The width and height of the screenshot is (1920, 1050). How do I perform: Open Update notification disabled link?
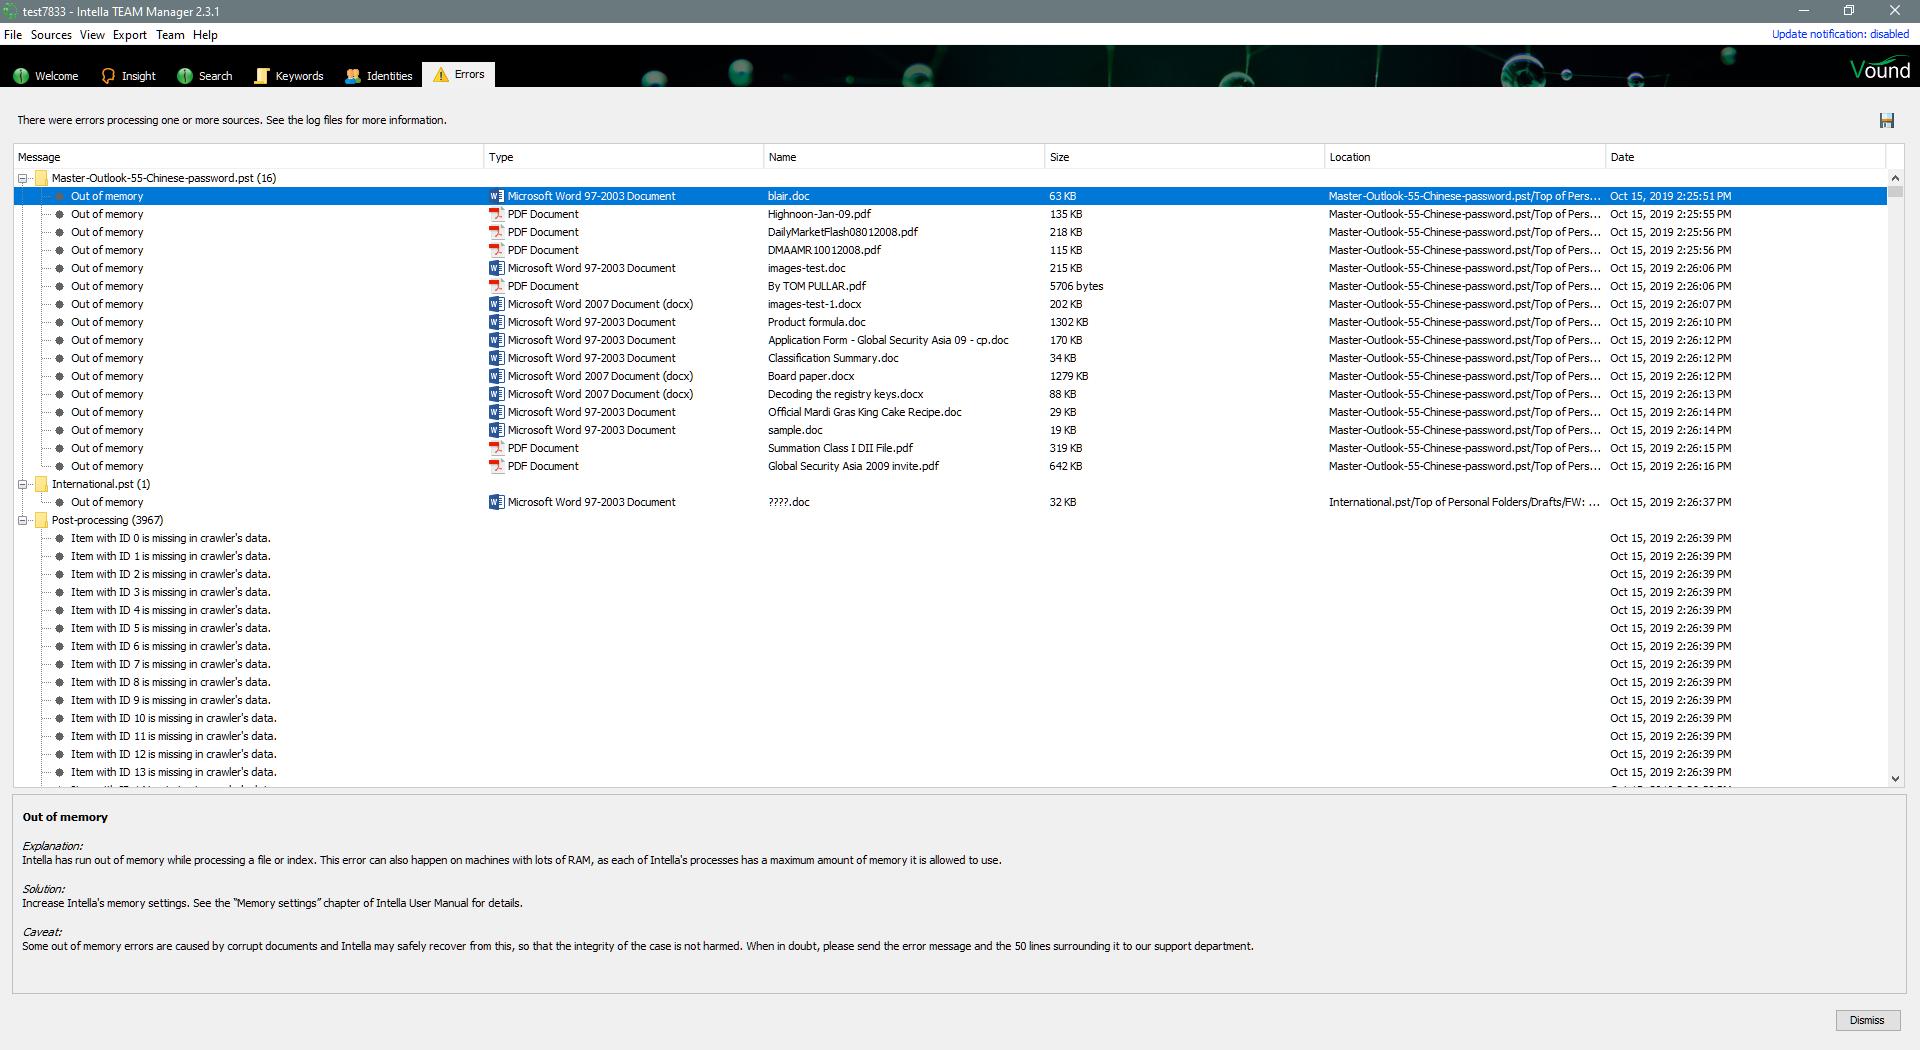point(1840,33)
